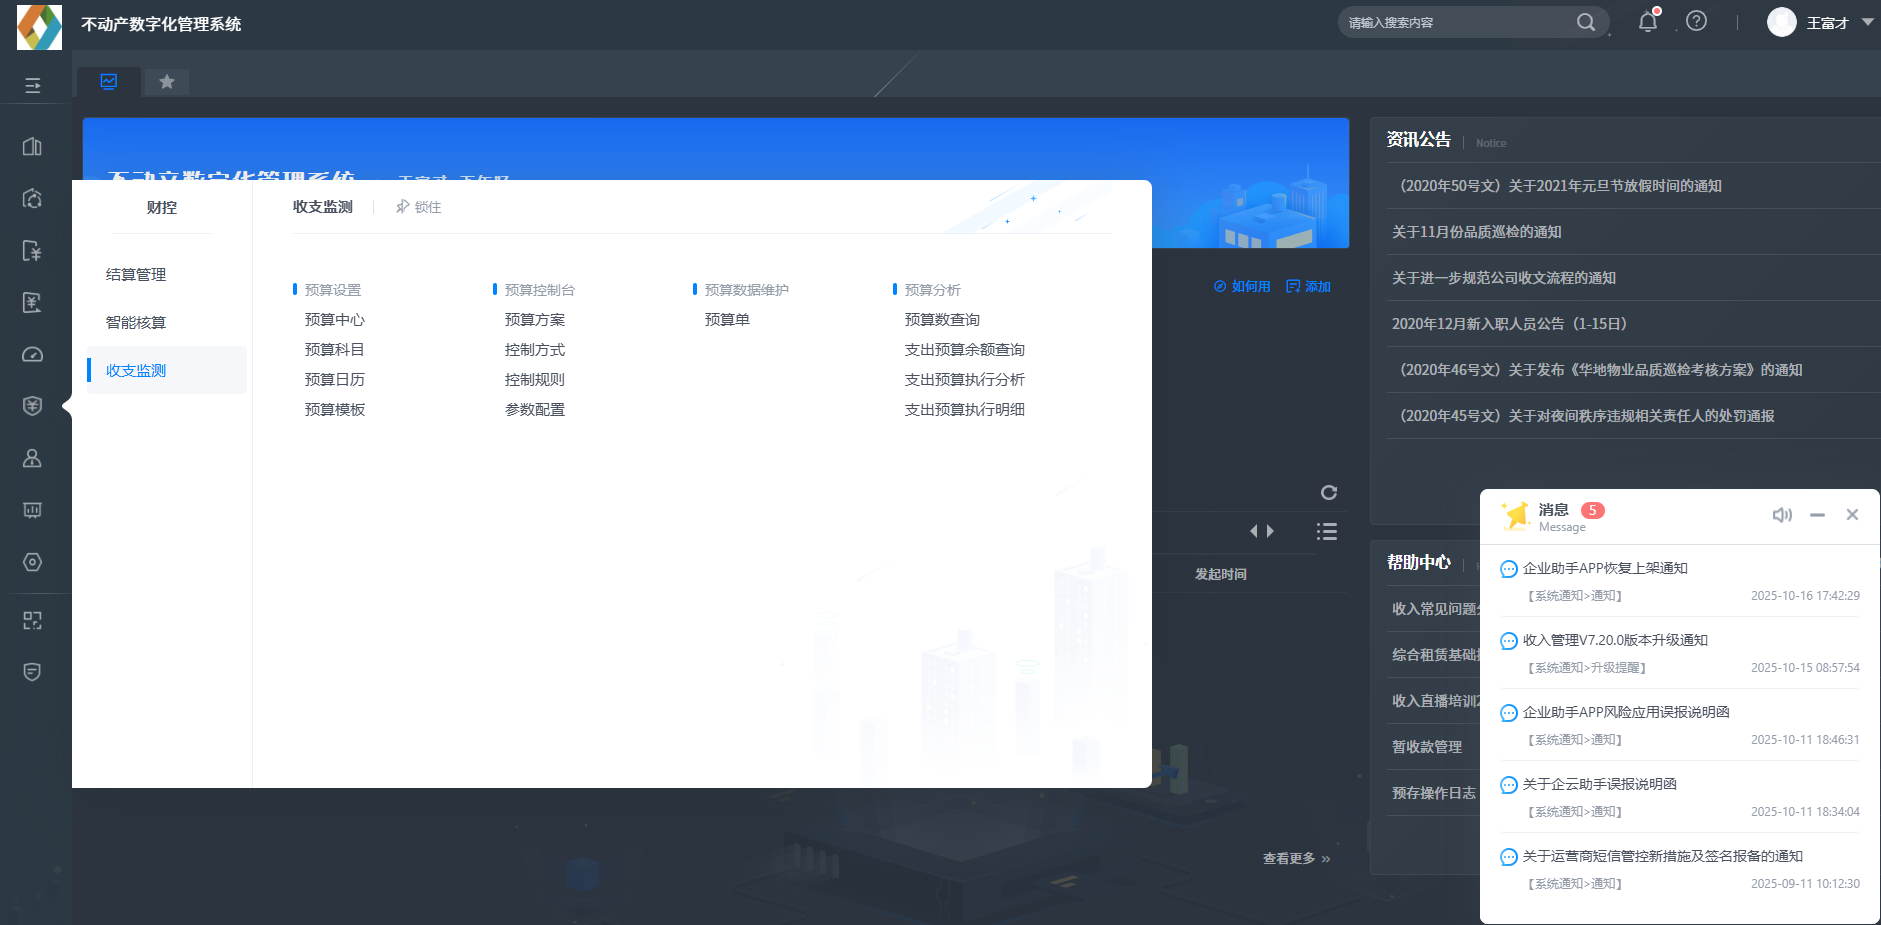1881x925 pixels.
Task: Click the search magnifier icon
Action: tap(1586, 22)
